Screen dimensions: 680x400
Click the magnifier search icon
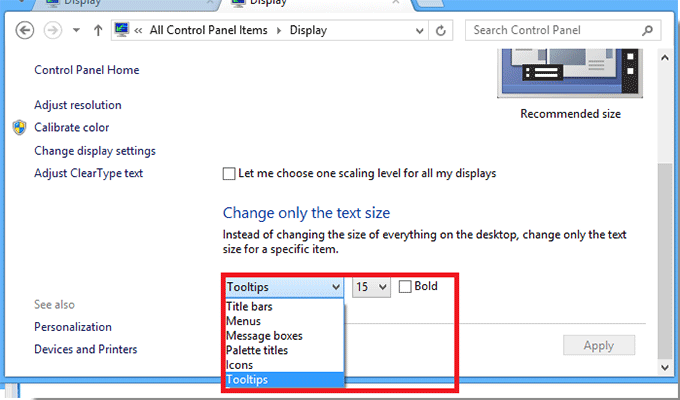tap(647, 30)
